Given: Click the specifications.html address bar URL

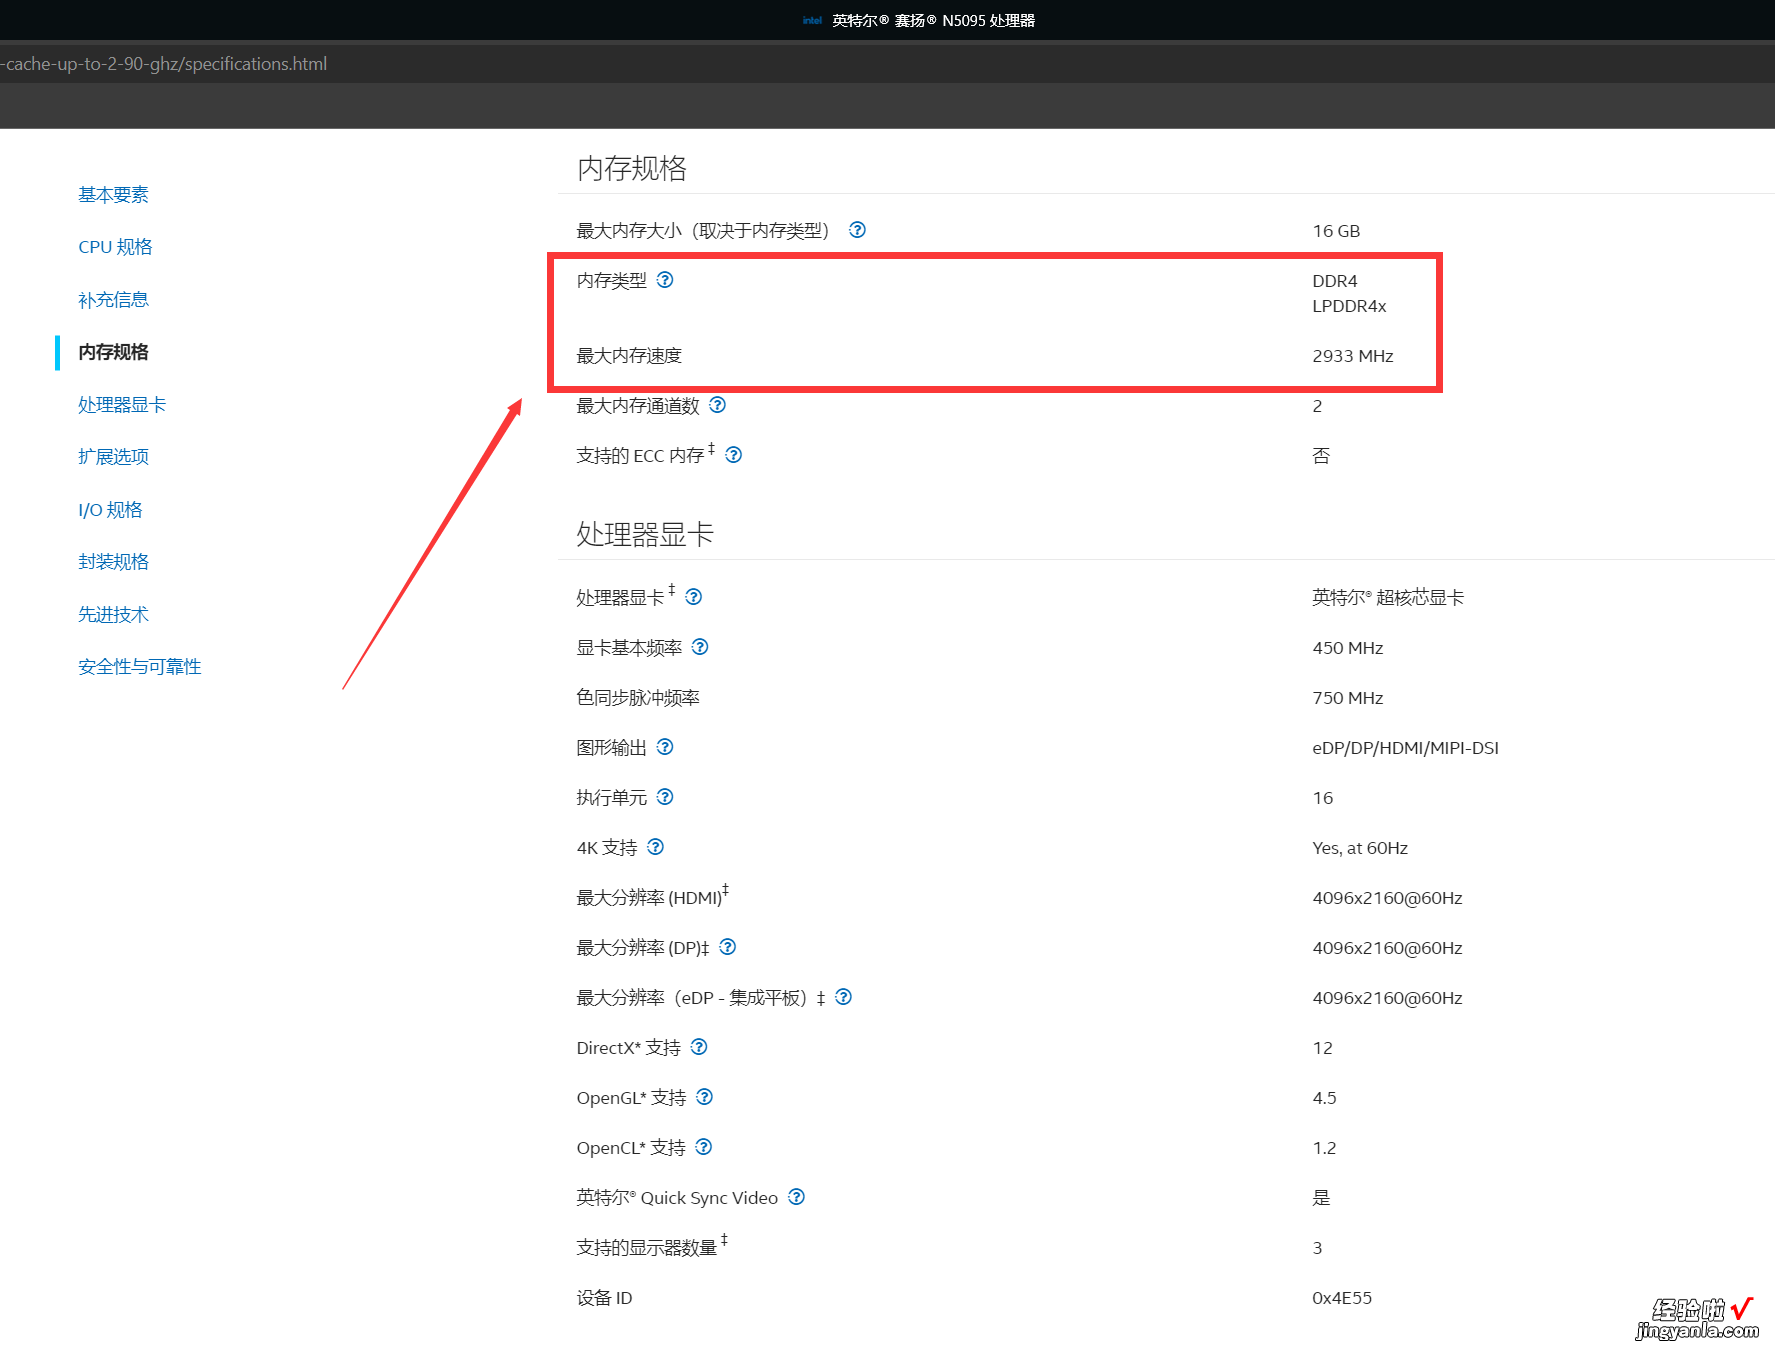Looking at the screenshot, I should tap(164, 64).
